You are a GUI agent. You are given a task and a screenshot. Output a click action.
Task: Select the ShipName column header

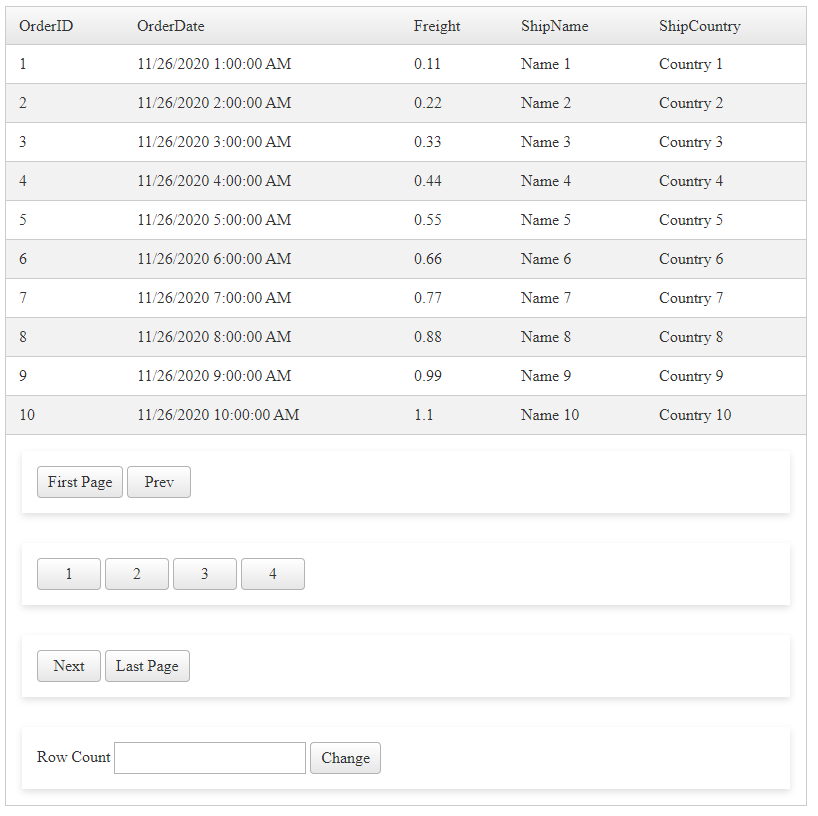coord(554,26)
